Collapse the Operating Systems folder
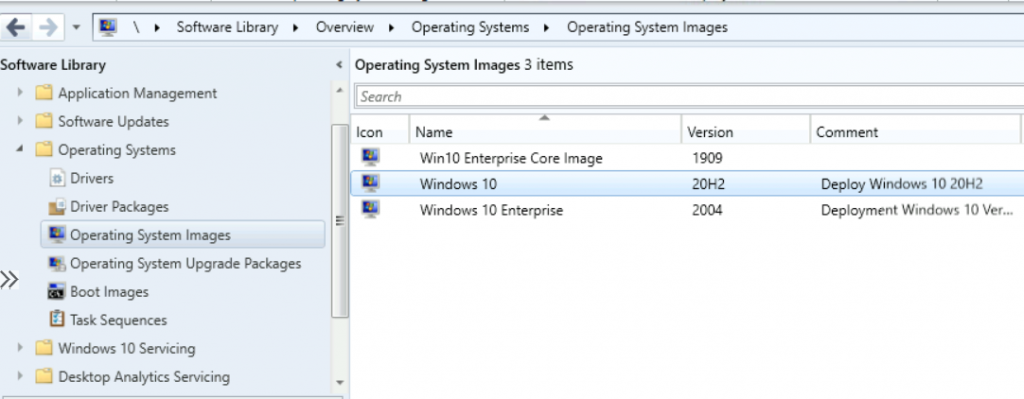The width and height of the screenshot is (1024, 399). [20, 150]
